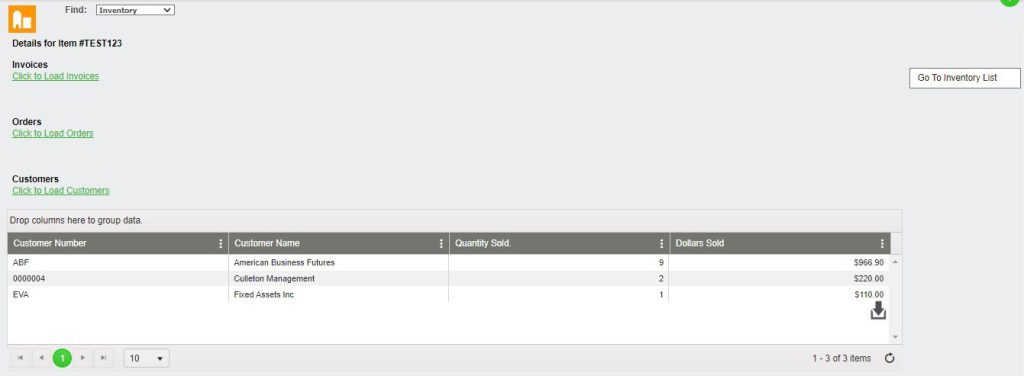Screen dimensions: 1024x376
Task: Open Dollars Sold column options menu
Action: click(882, 243)
